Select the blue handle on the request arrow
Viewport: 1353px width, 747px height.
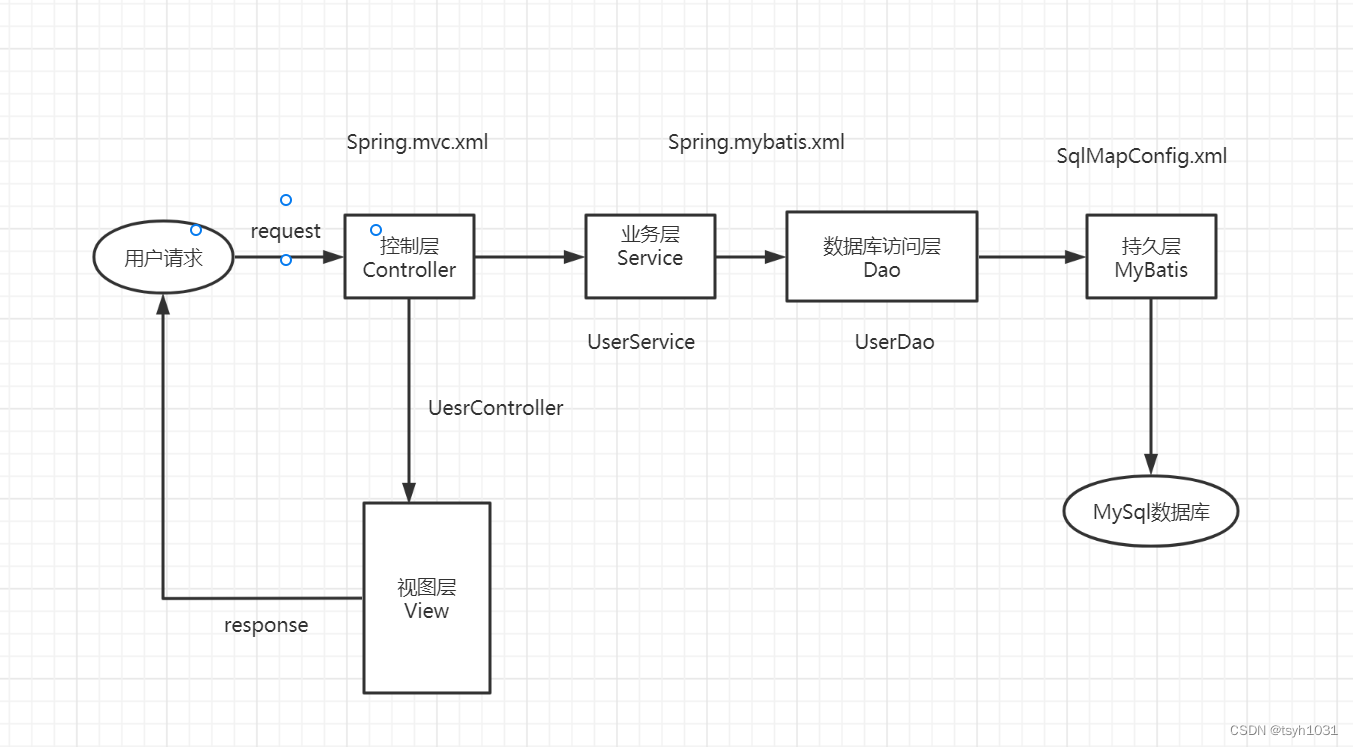tap(286, 259)
